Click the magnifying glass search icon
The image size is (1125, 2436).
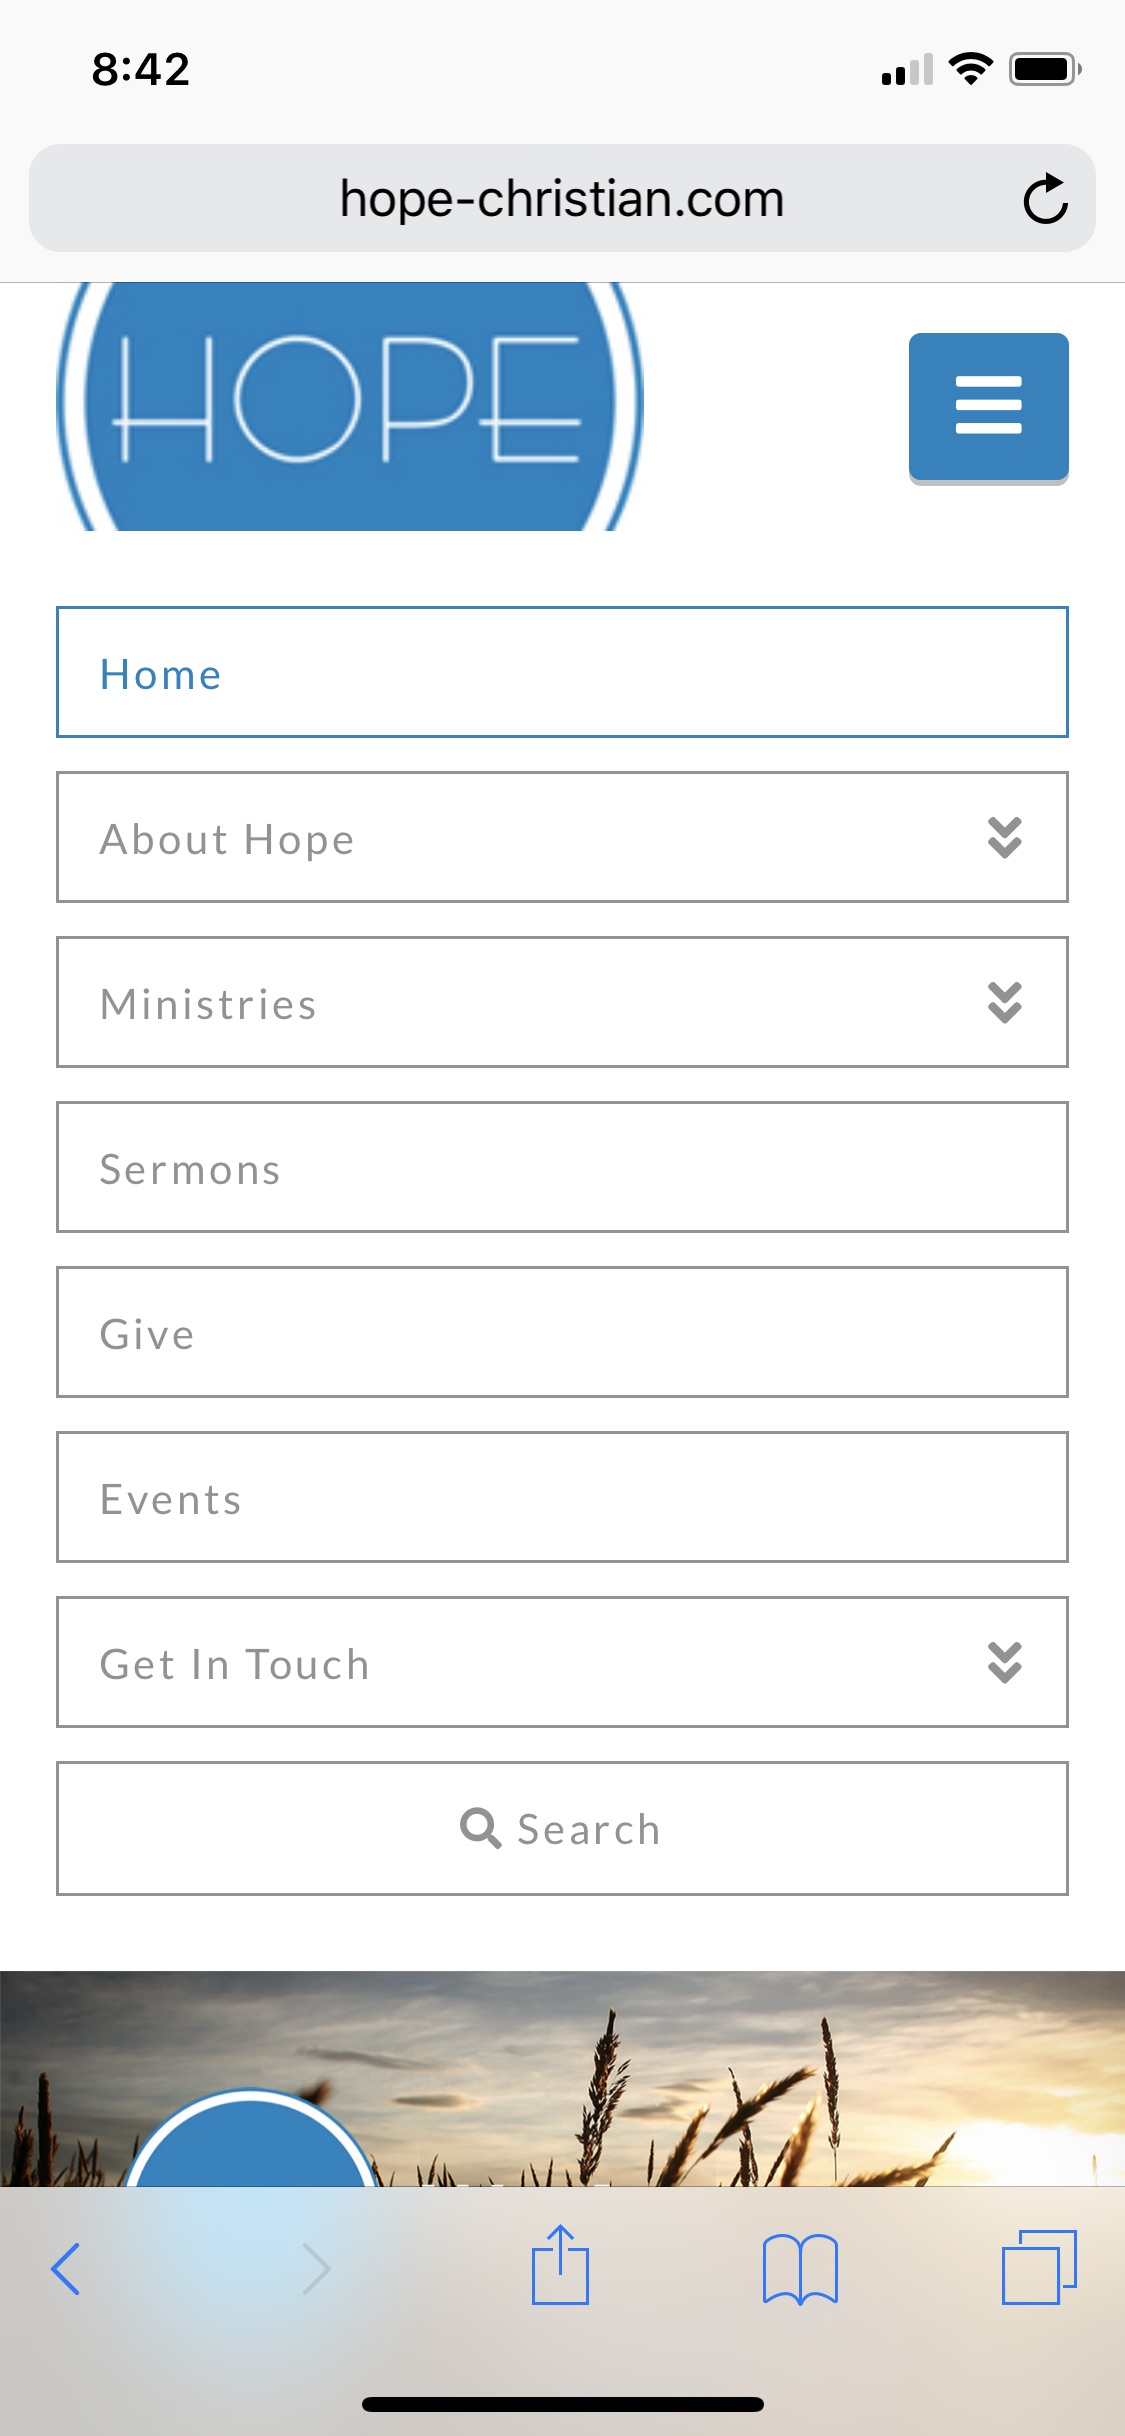coord(480,1828)
